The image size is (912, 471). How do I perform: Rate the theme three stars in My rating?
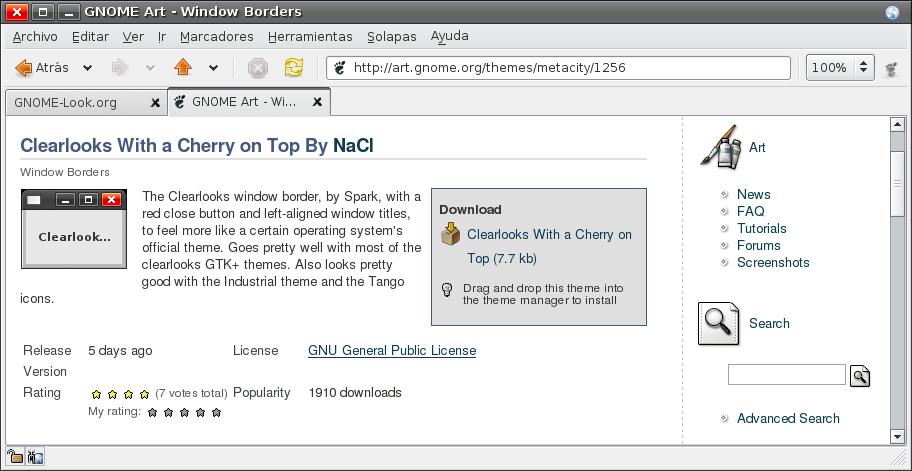(x=184, y=413)
